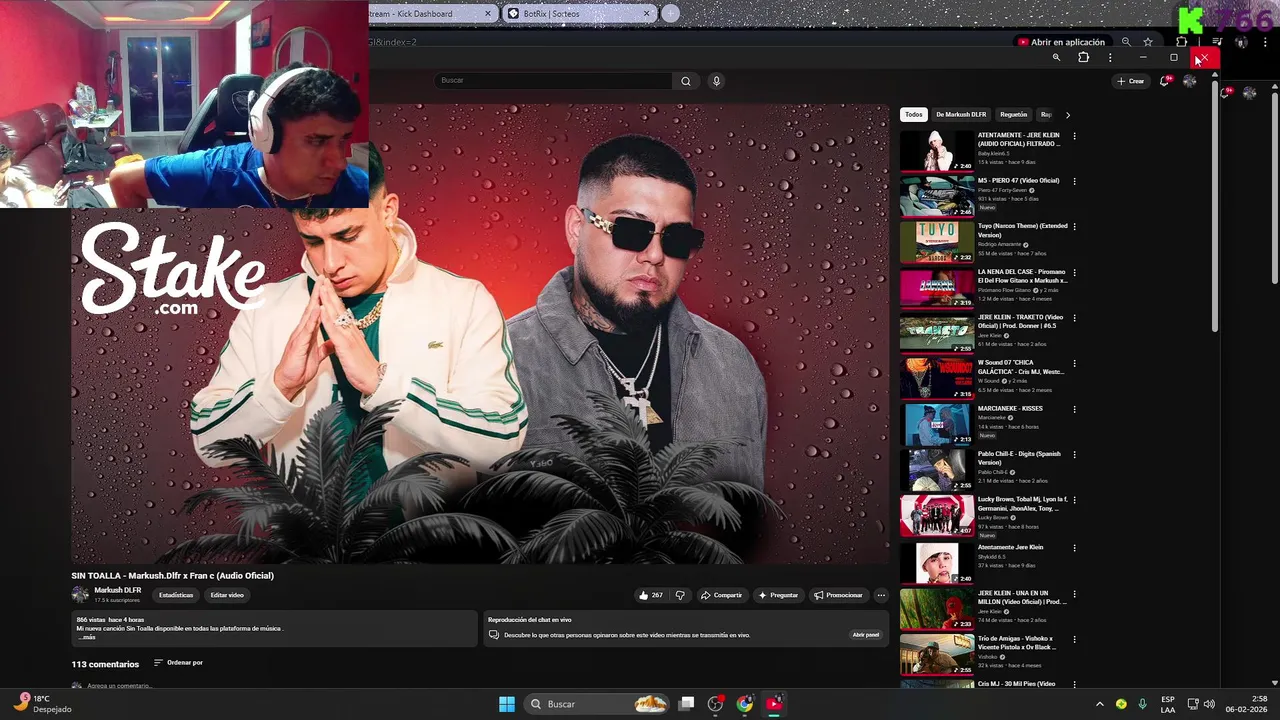Close the Kick Dashboard tab
Viewport: 1280px width, 720px height.
[x=488, y=14]
